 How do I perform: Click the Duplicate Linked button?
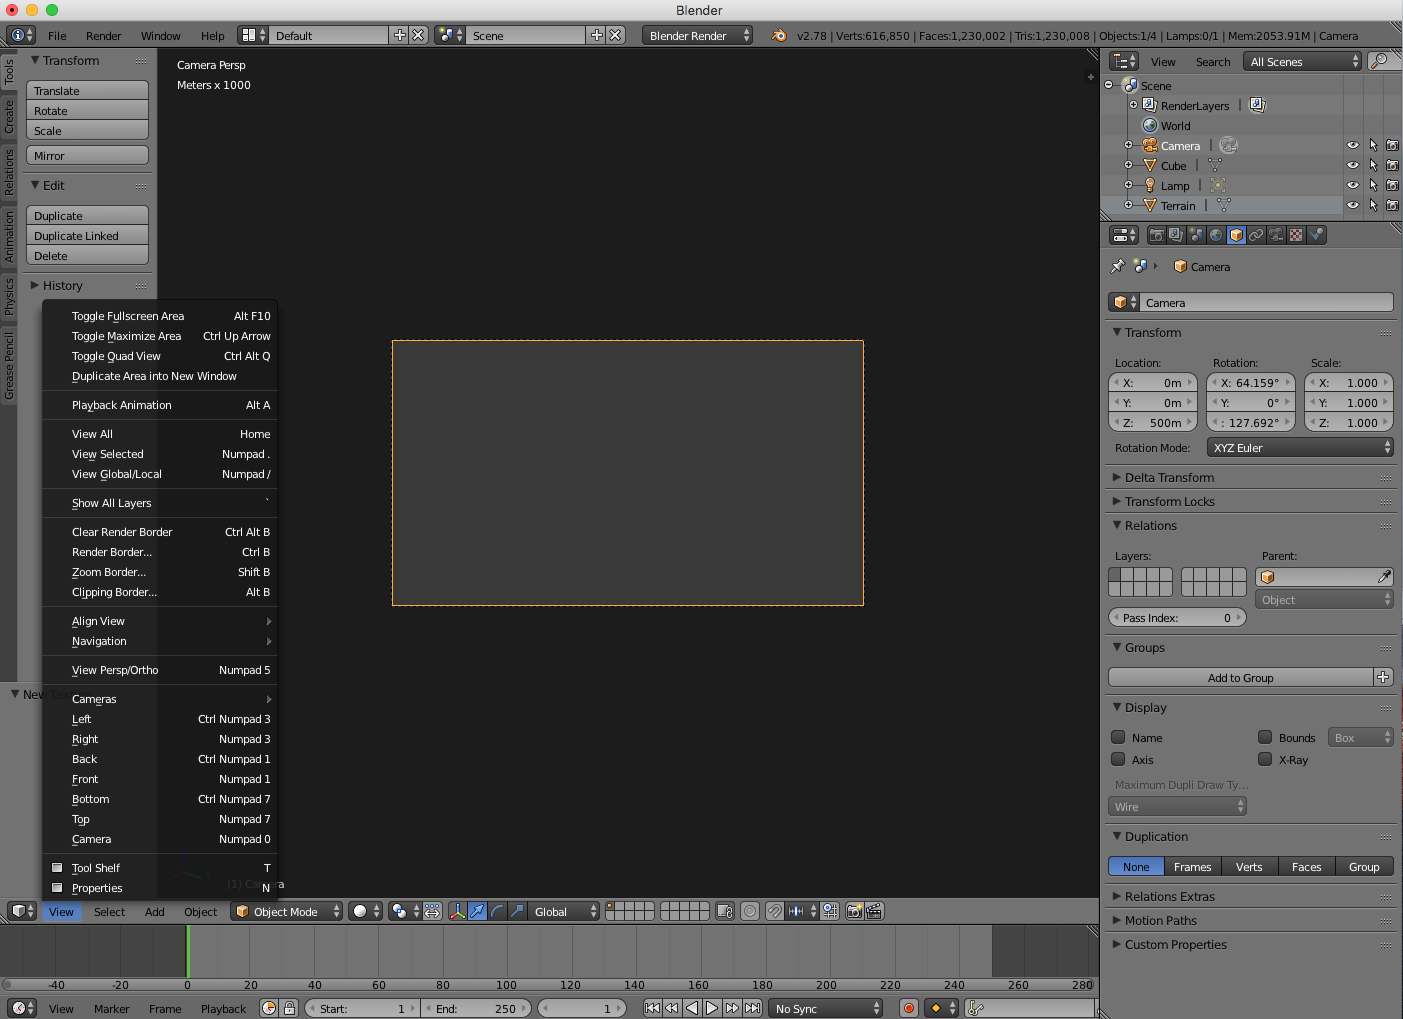pos(87,235)
